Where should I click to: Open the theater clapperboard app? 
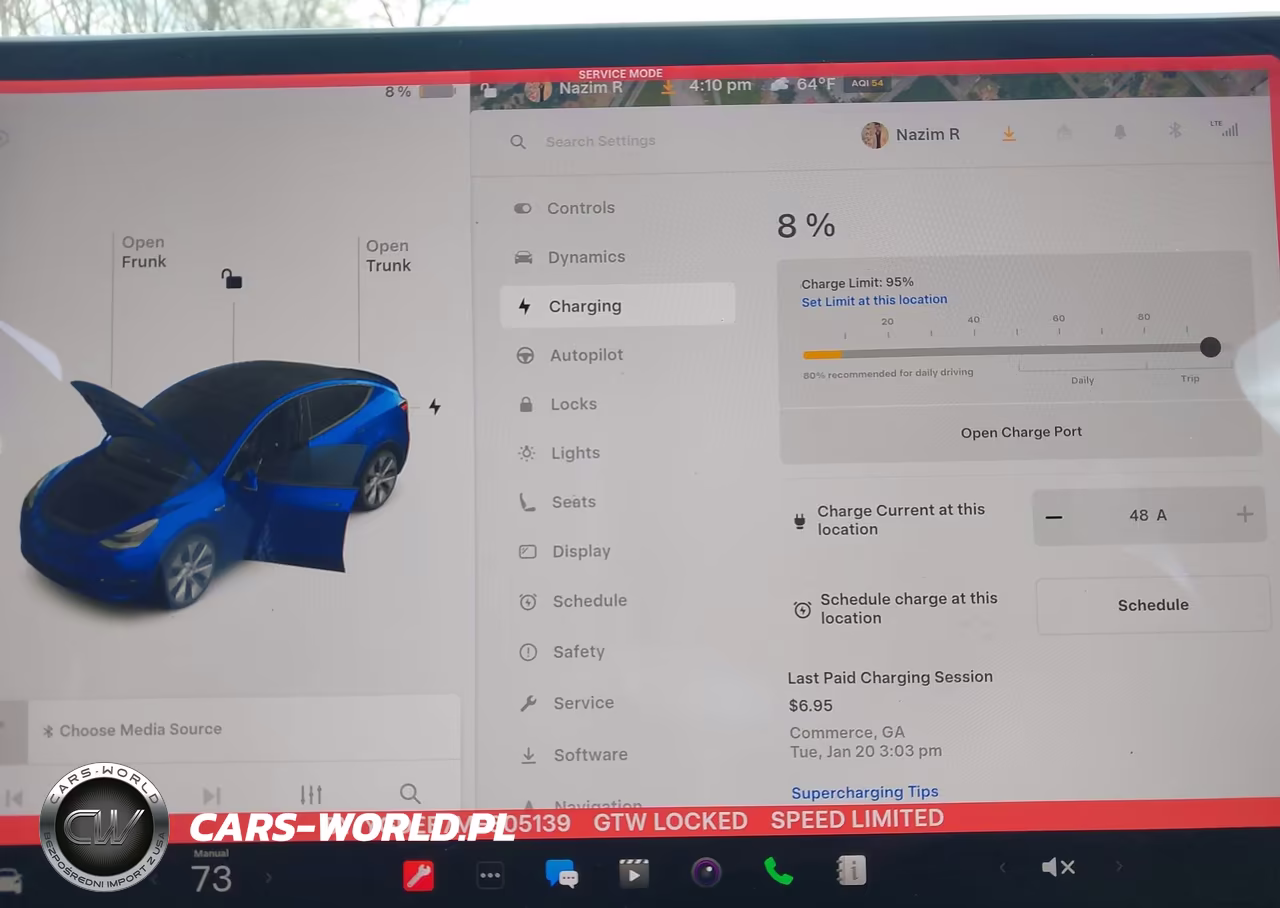point(633,874)
